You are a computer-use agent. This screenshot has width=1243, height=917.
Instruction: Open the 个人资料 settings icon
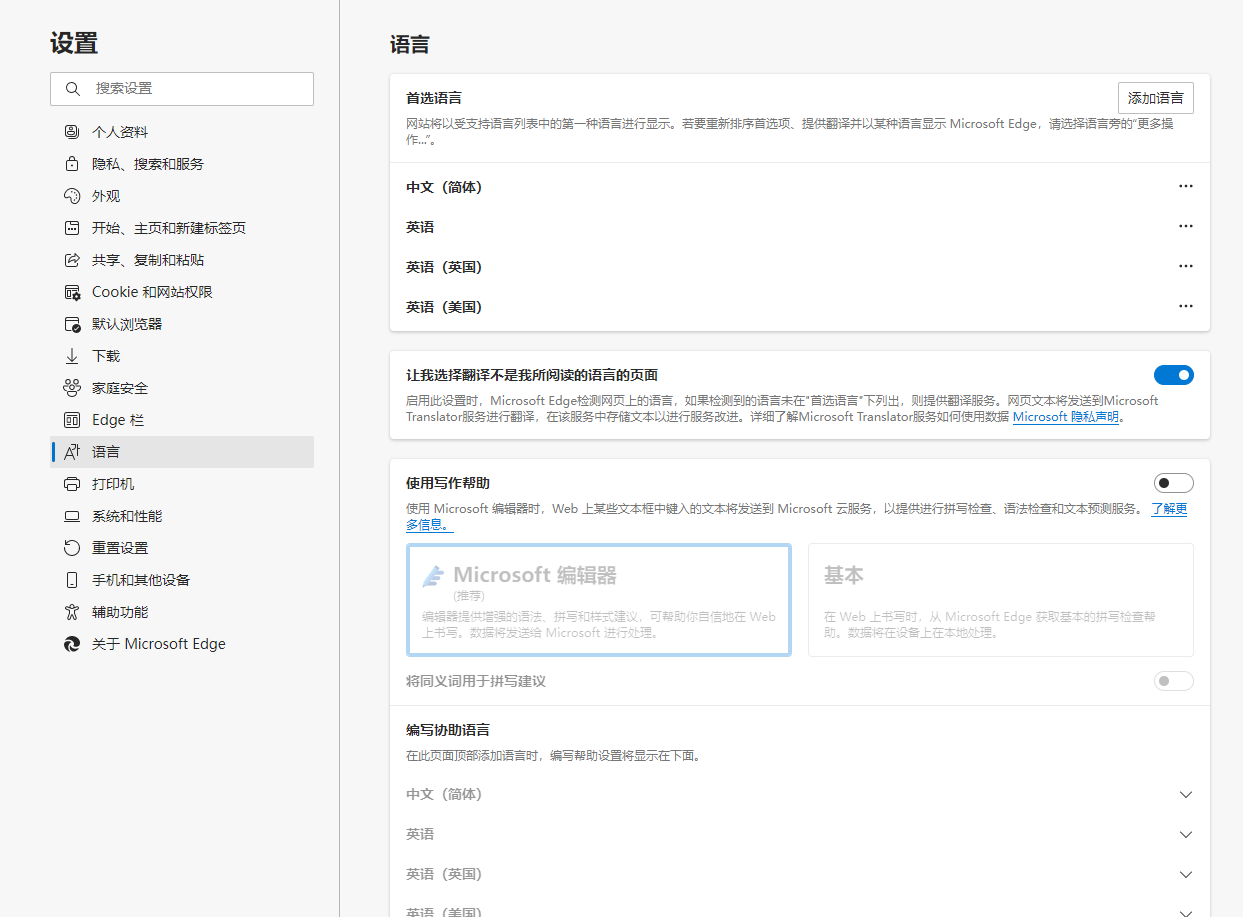pyautogui.click(x=71, y=131)
